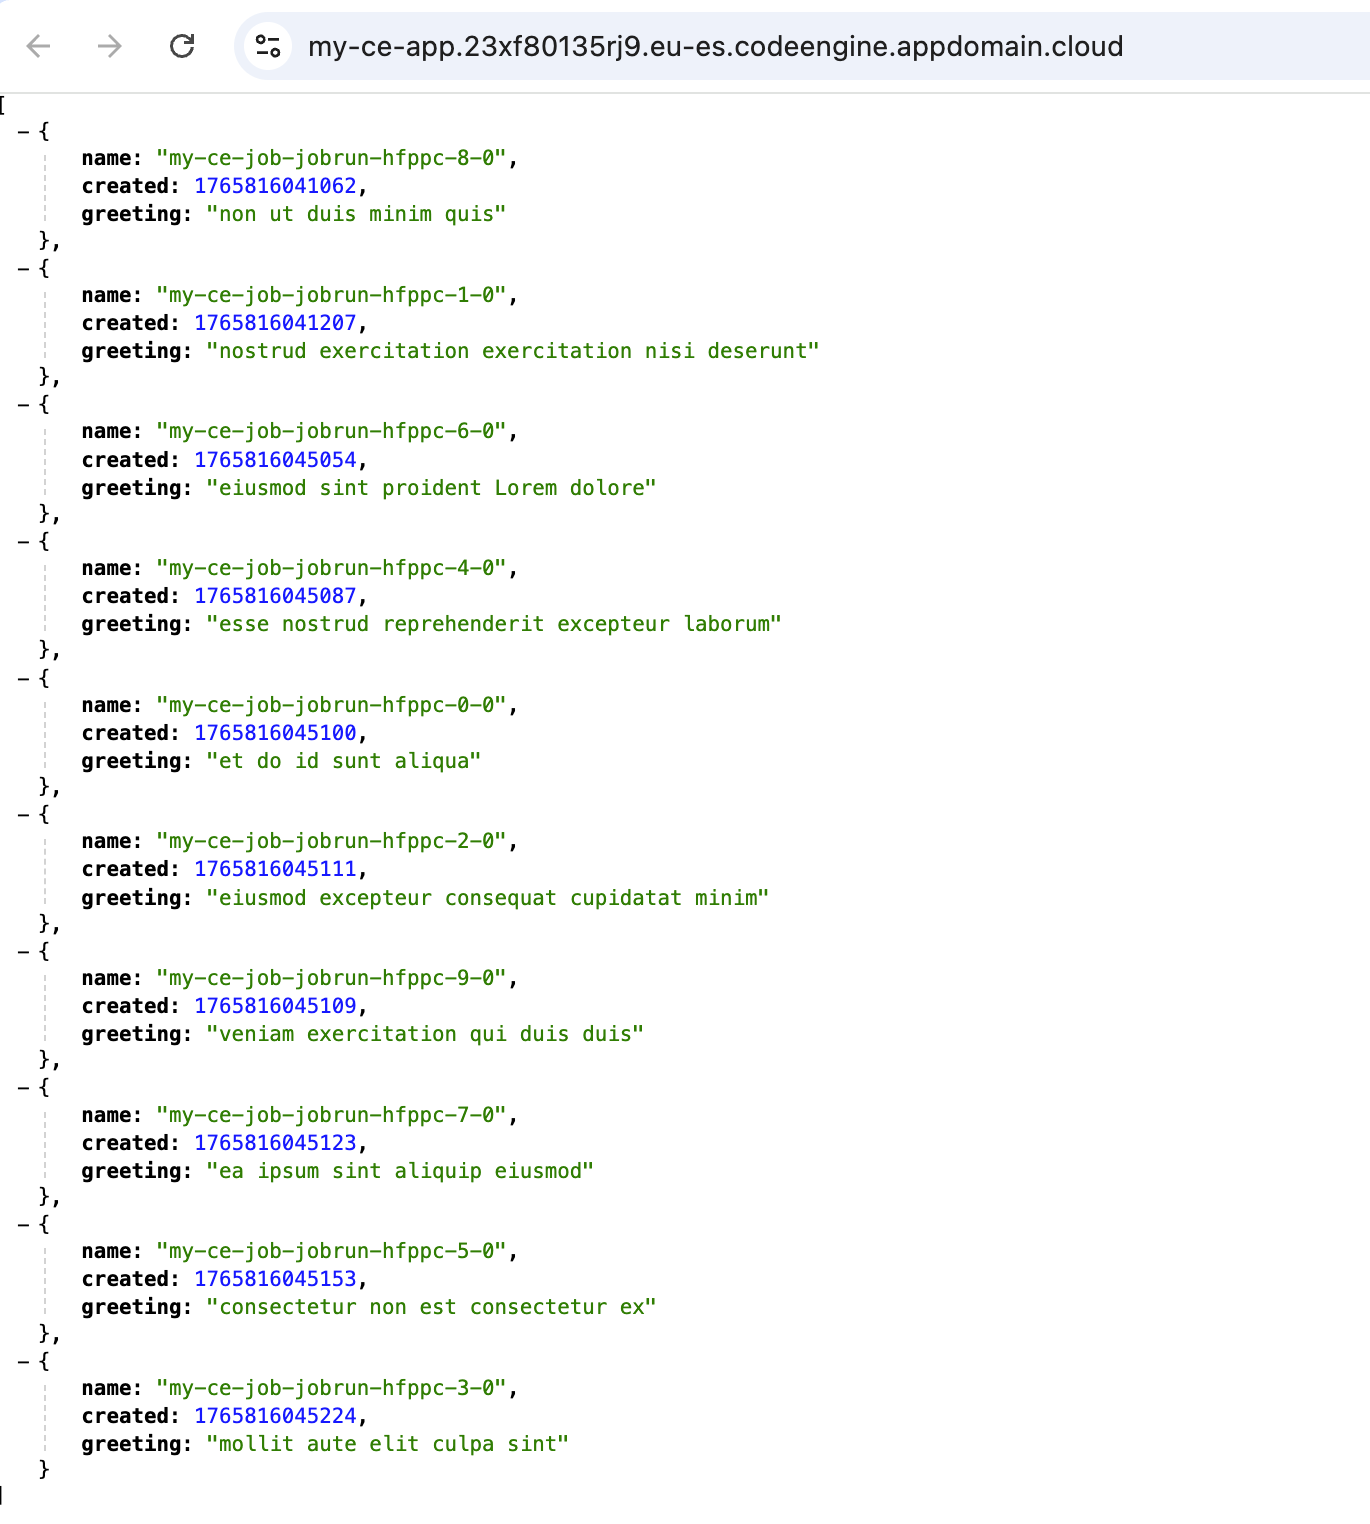Select name value "my-ce-job-jobrun-hfppc-3-0"
Screen dimensions: 1370x1524
click(x=331, y=1388)
